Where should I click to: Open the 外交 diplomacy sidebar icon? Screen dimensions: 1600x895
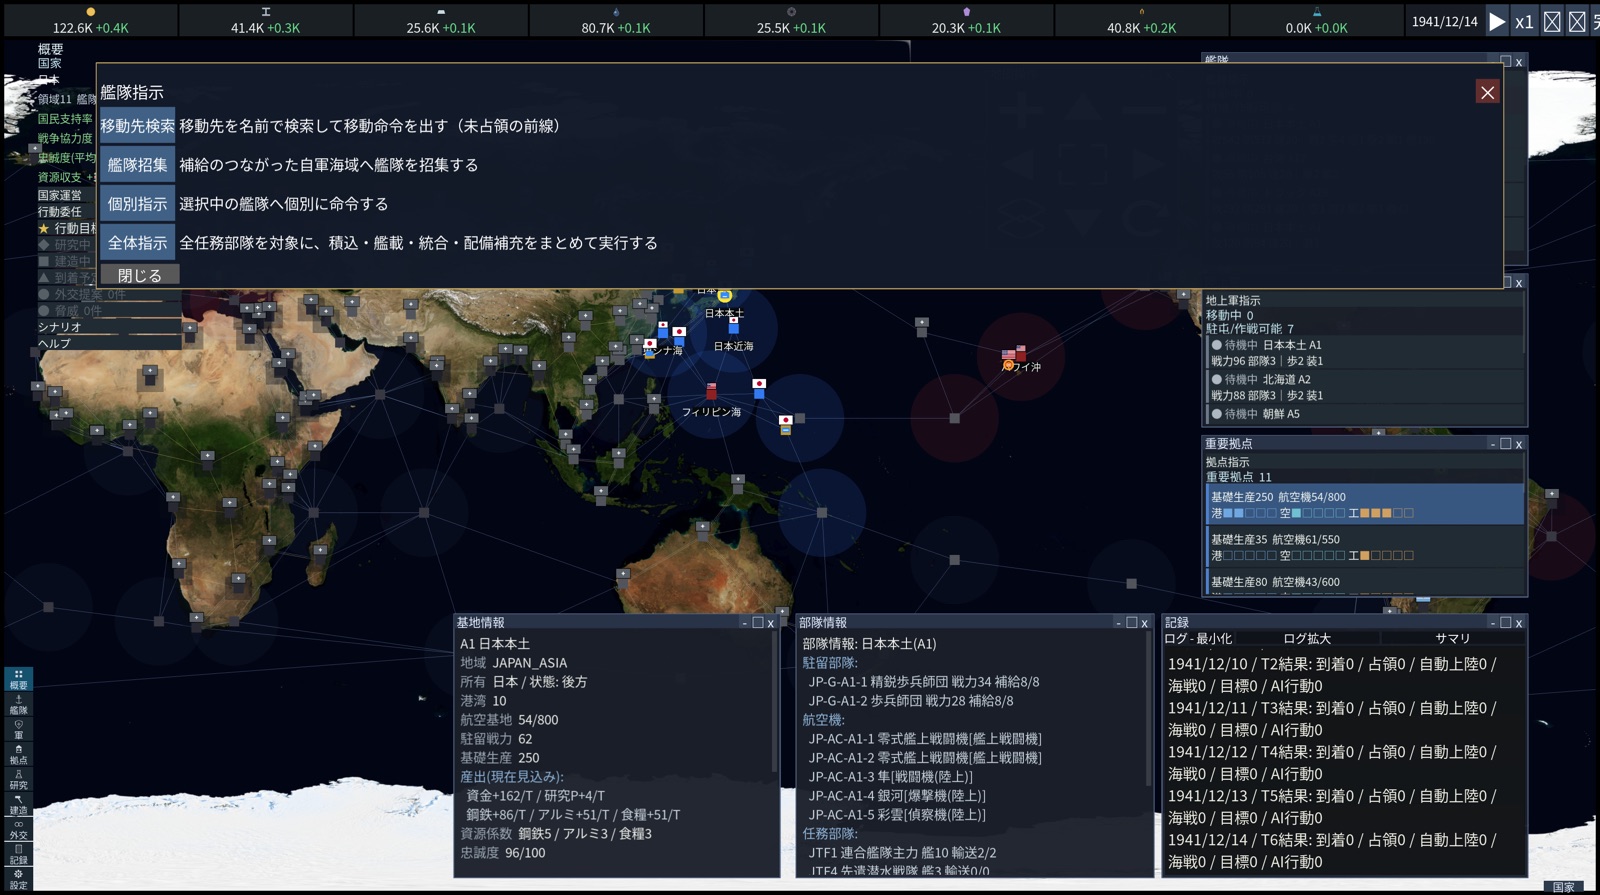click(x=18, y=829)
